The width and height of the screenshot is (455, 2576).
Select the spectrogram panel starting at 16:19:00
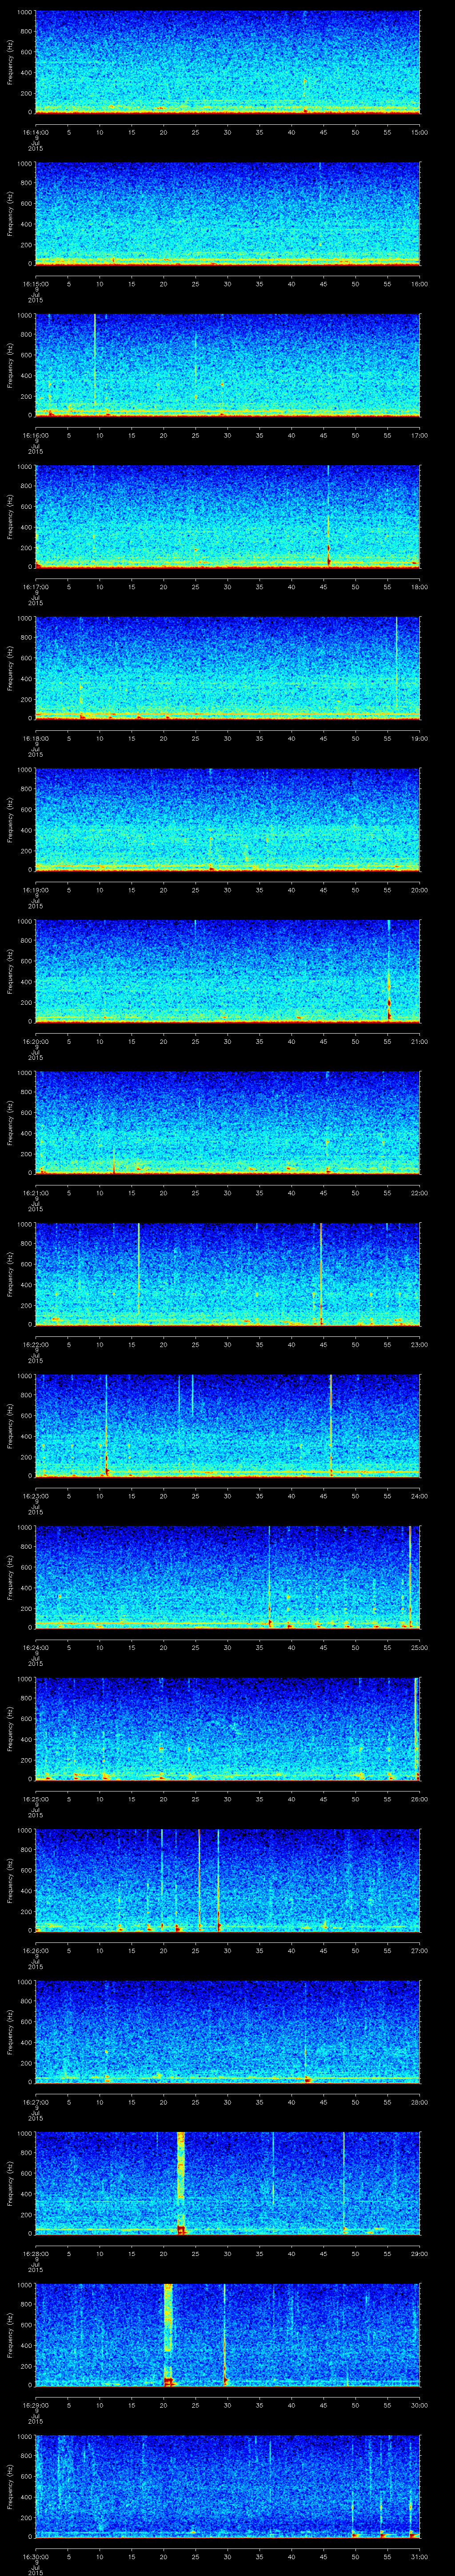[x=228, y=820]
